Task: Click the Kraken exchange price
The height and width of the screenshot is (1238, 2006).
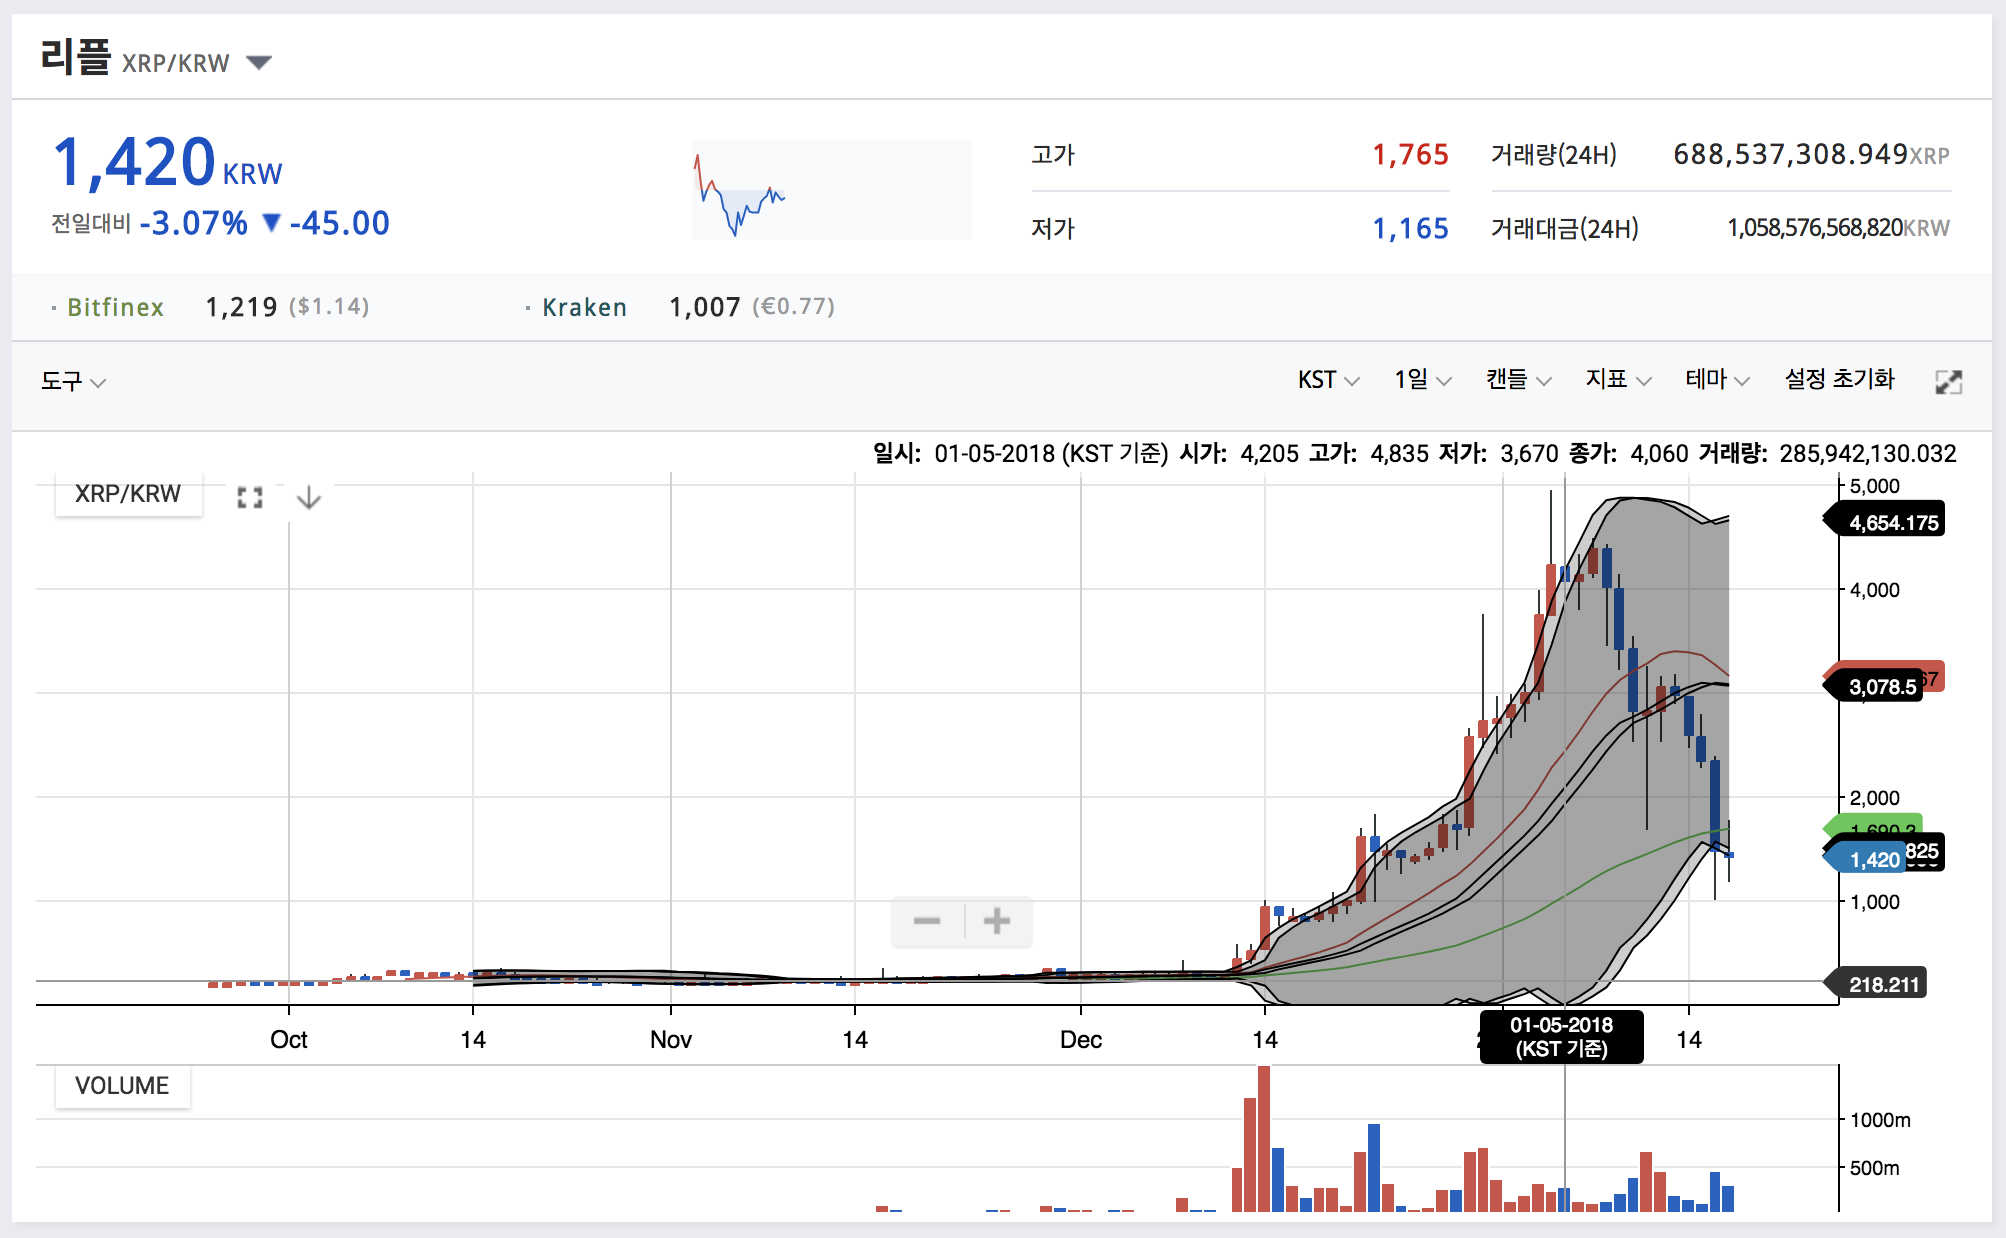Action: 705,307
